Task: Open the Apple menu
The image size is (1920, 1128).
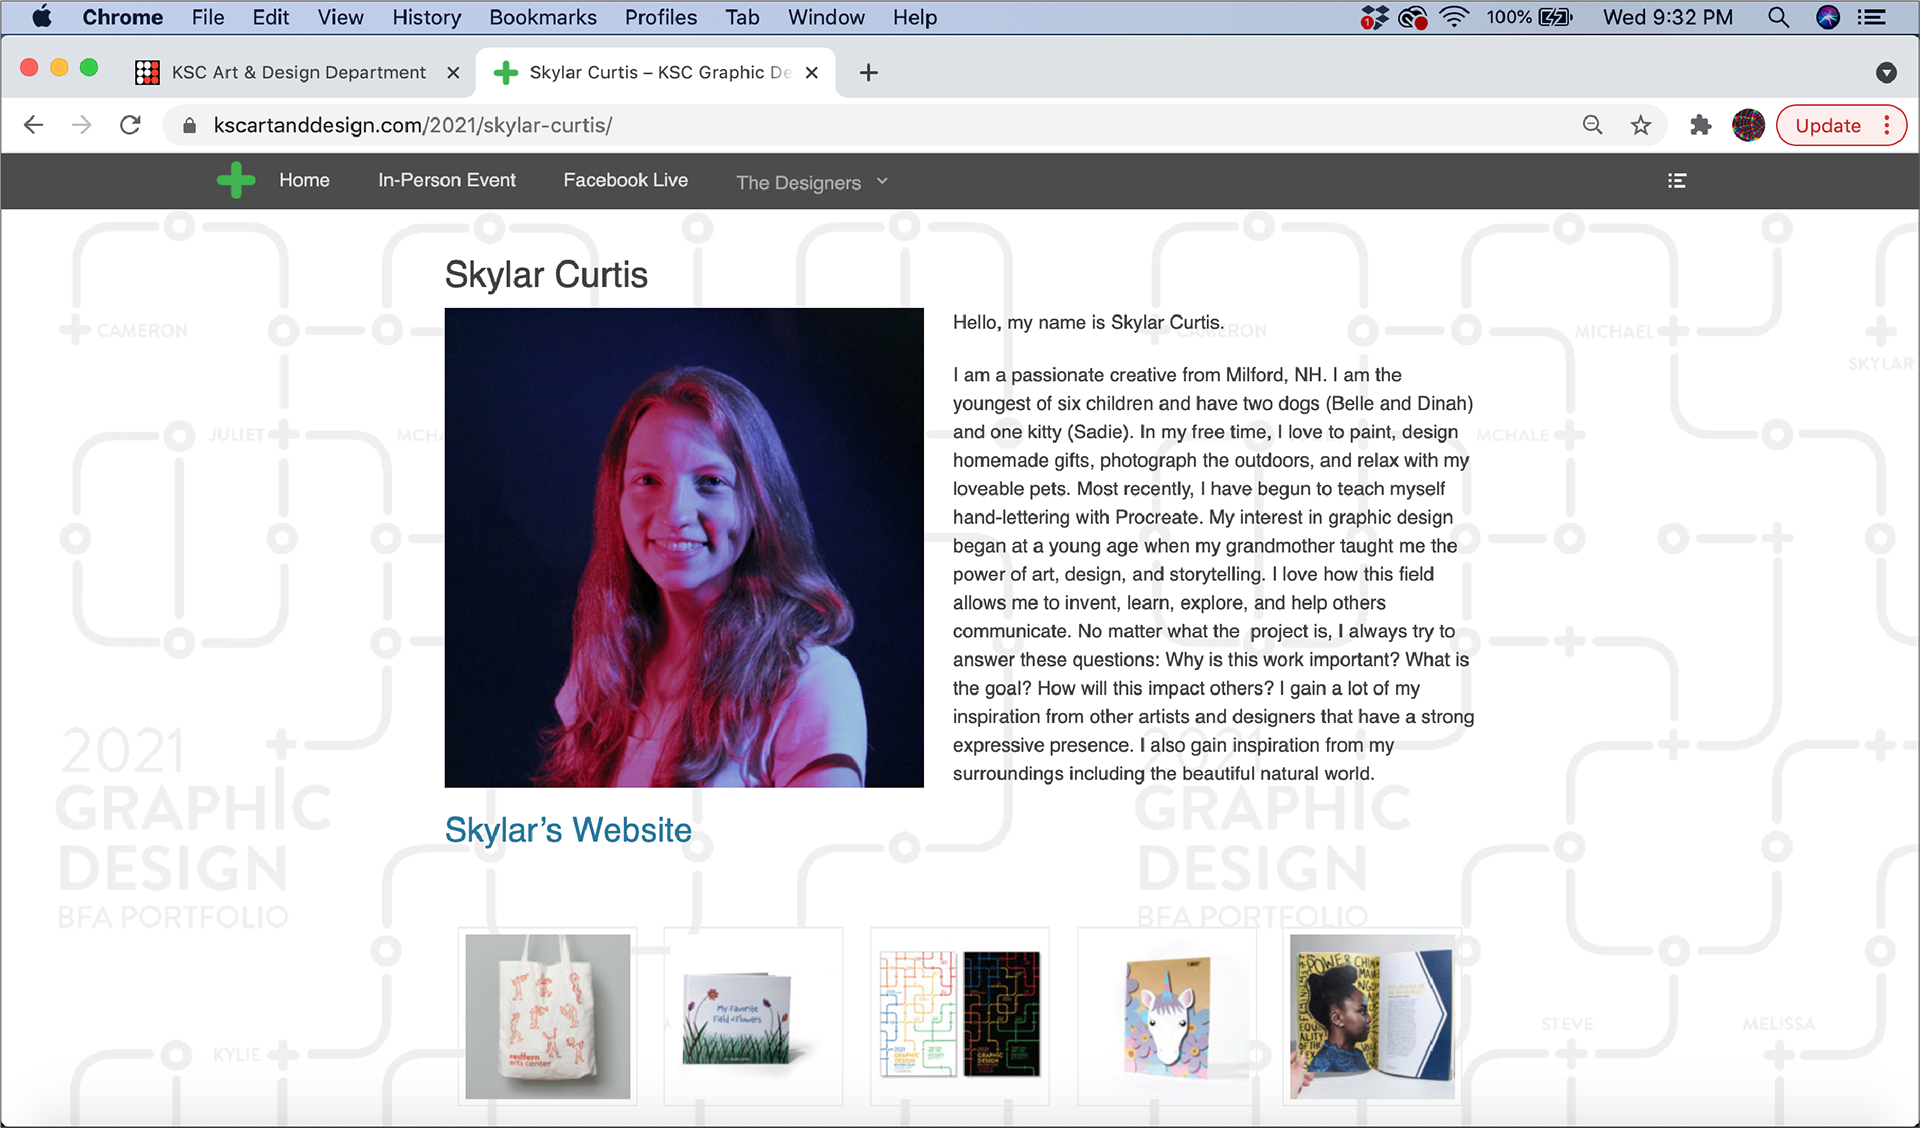Action: 41,17
